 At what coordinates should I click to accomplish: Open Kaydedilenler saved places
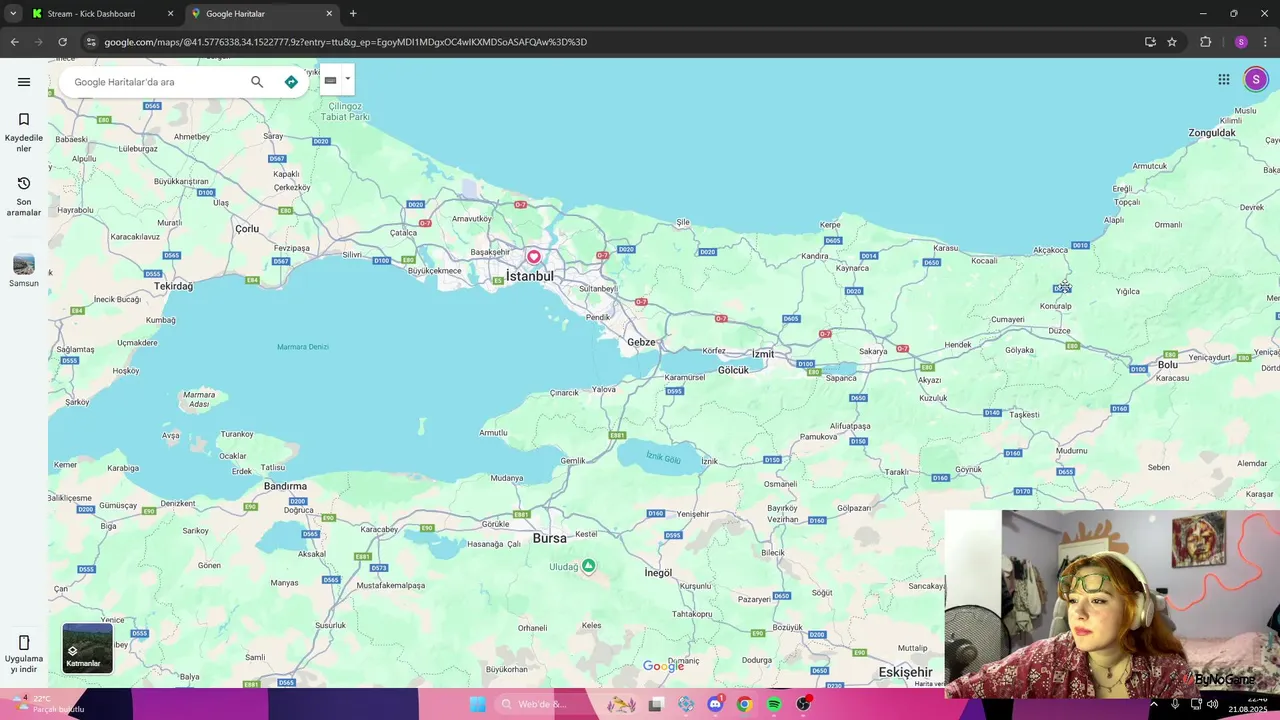coord(24,131)
